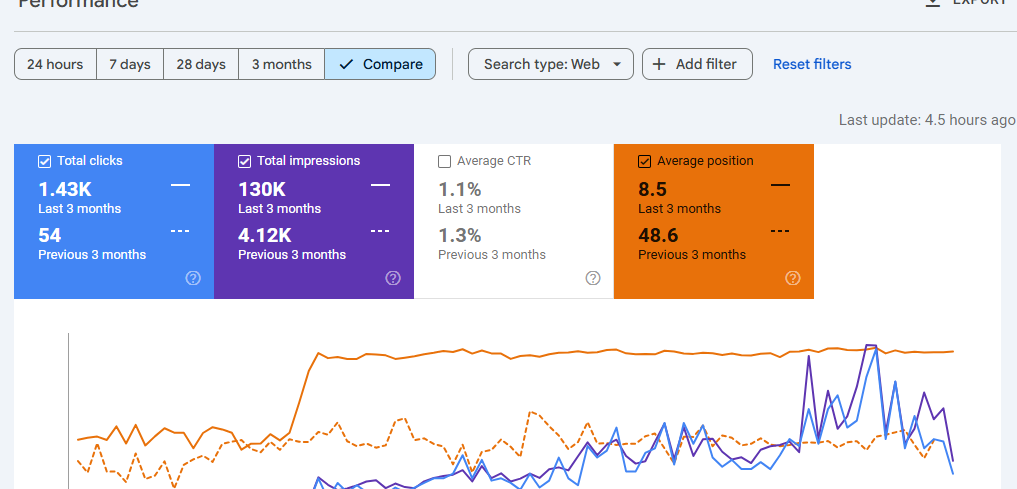1017x489 pixels.
Task: Uncheck the Total impressions checkbox
Action: (244, 161)
